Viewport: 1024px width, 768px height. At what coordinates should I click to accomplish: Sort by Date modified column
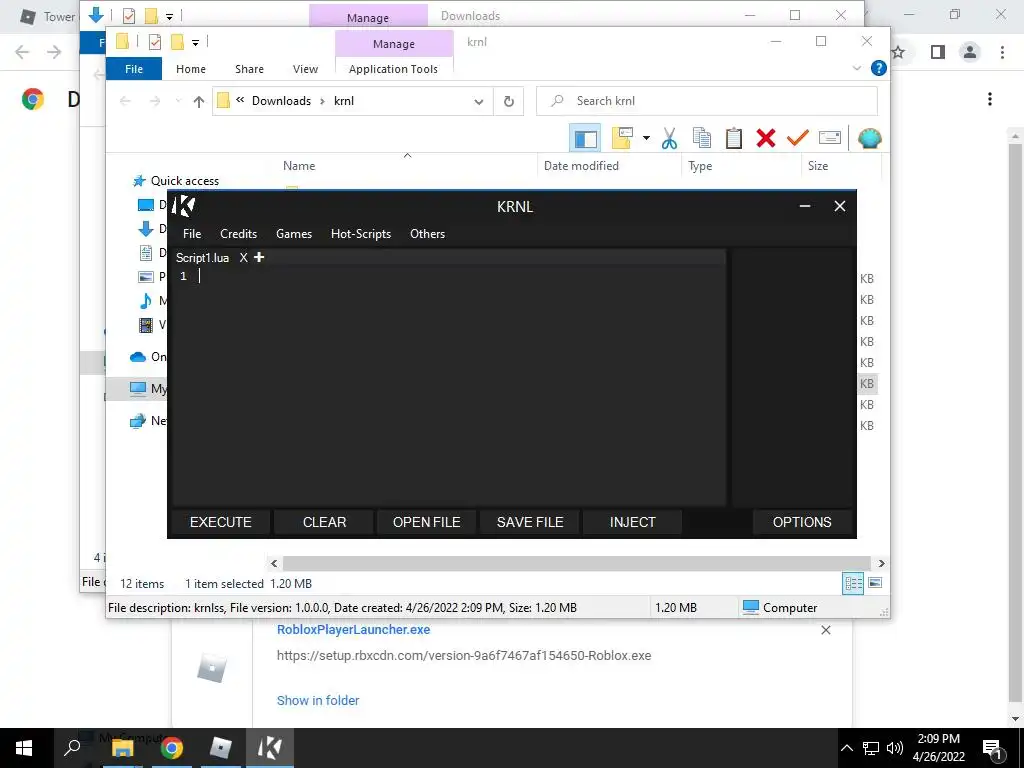(x=581, y=166)
